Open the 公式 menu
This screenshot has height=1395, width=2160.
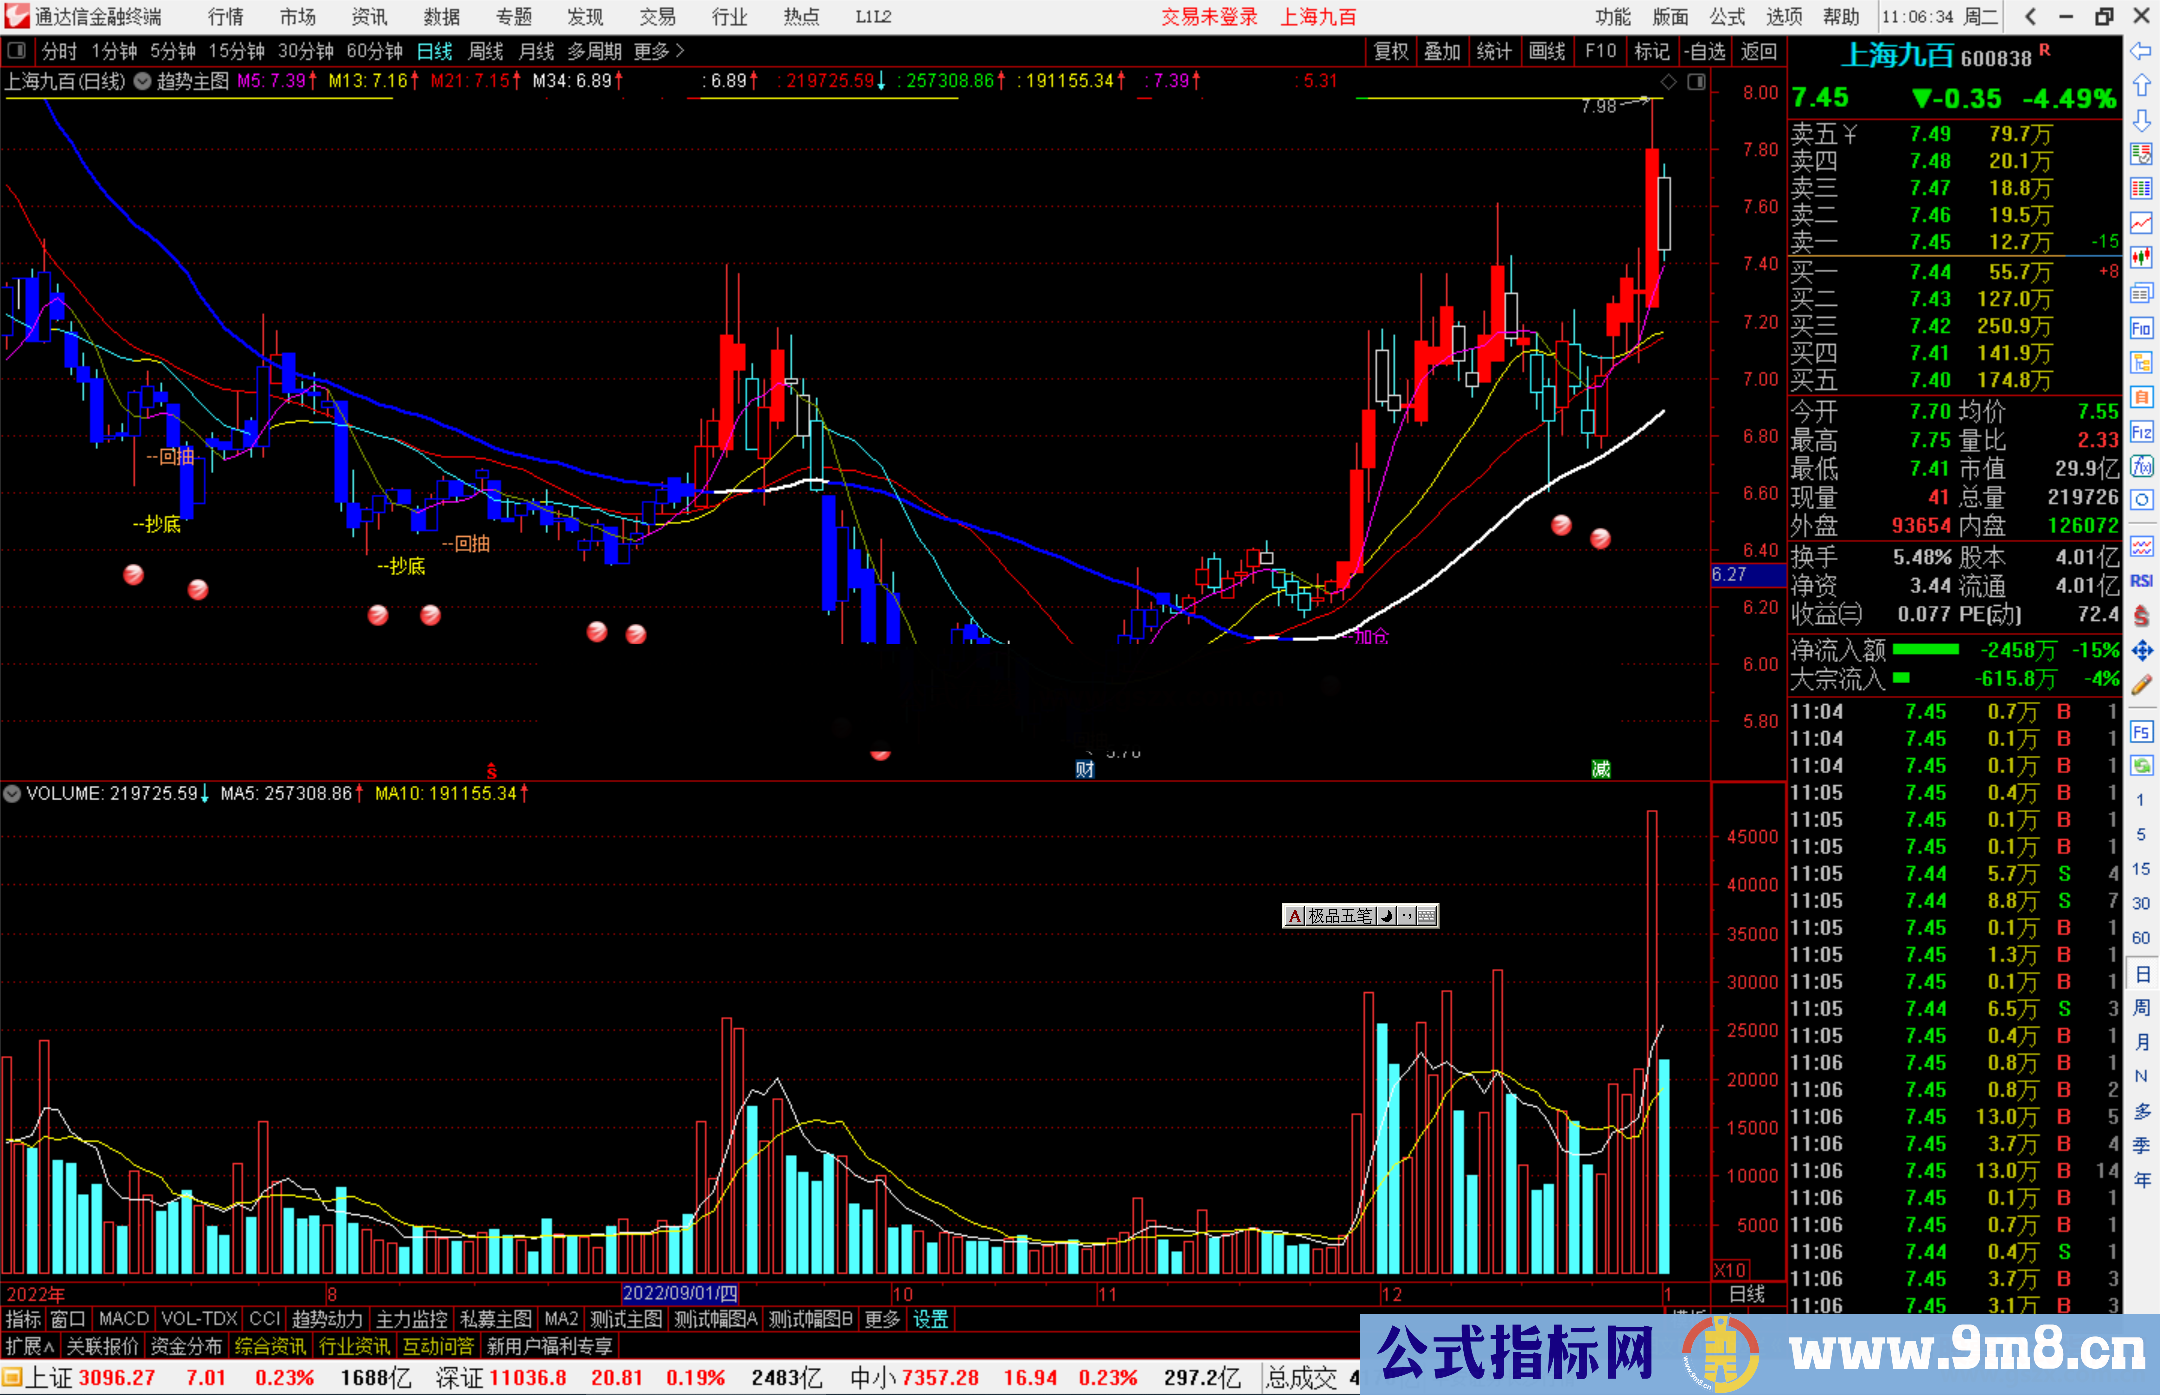(x=1727, y=16)
